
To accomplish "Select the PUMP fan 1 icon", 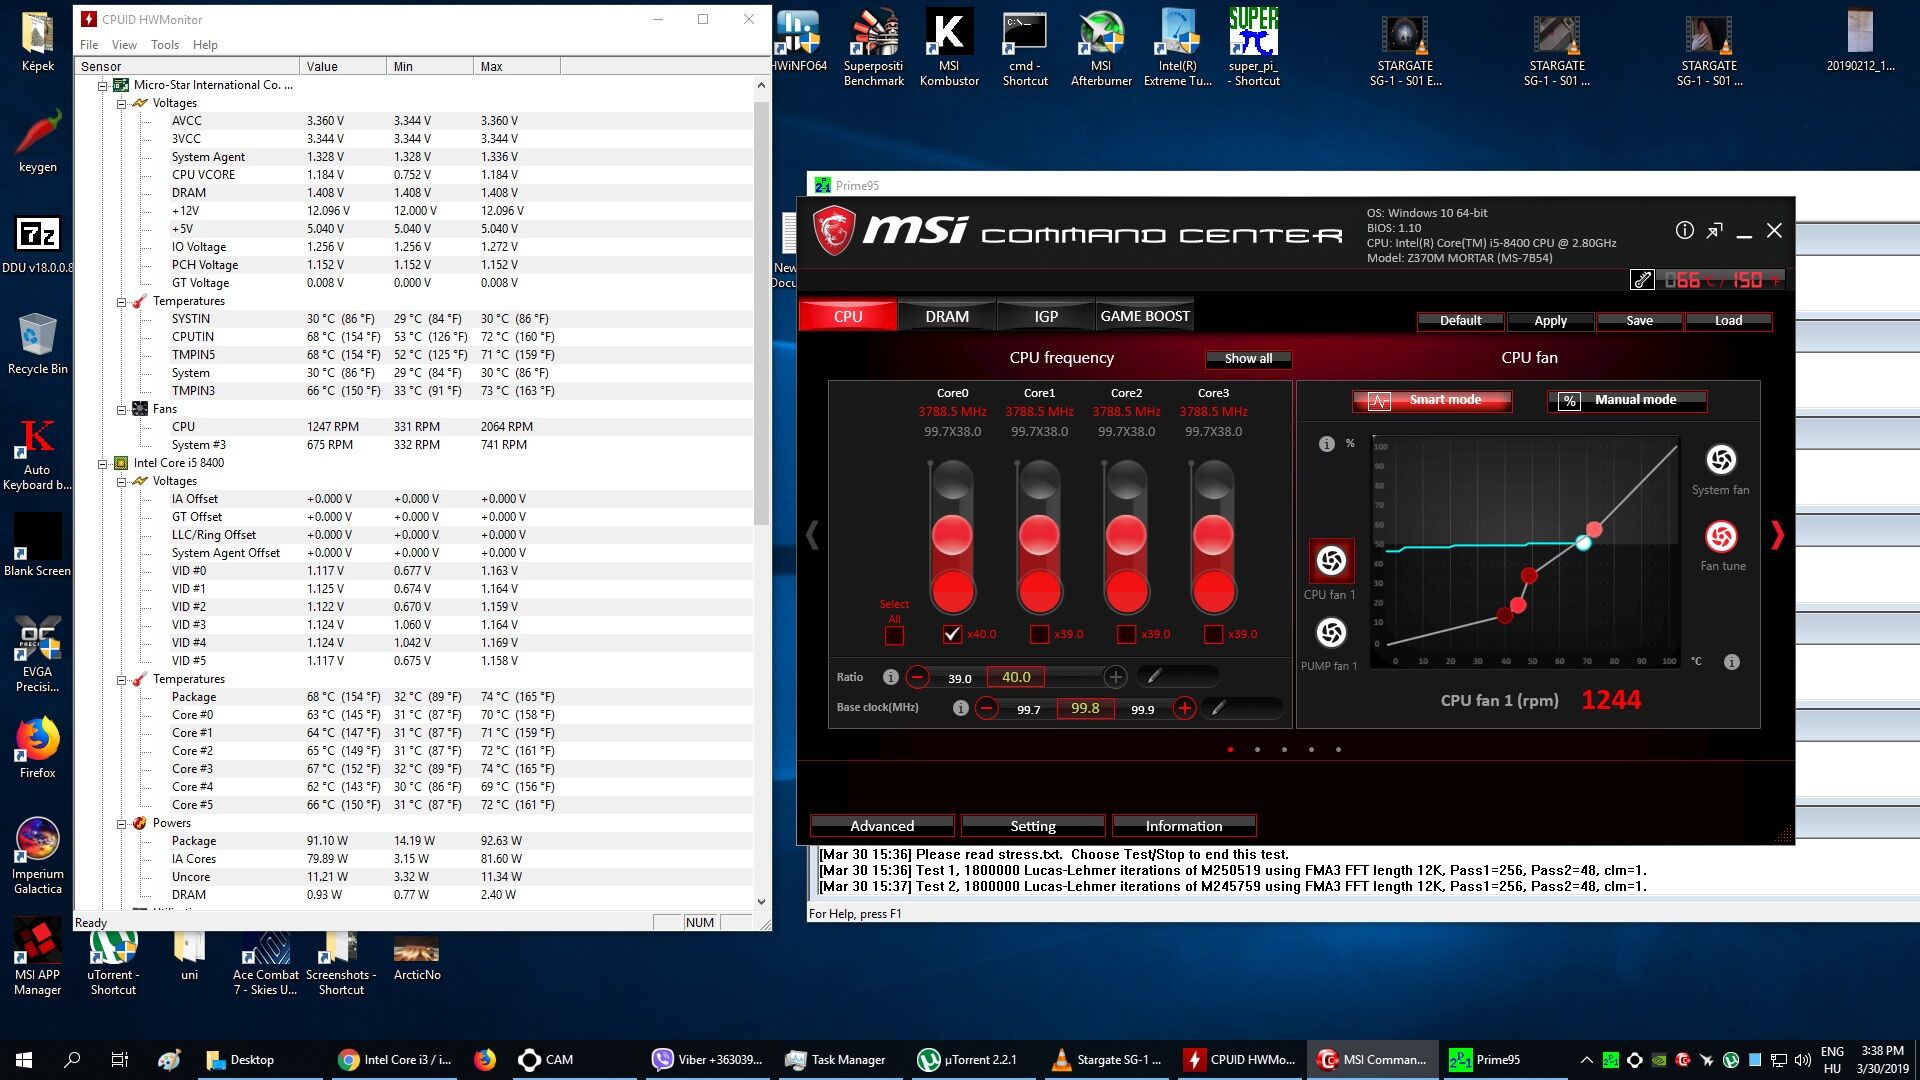I will [1331, 633].
